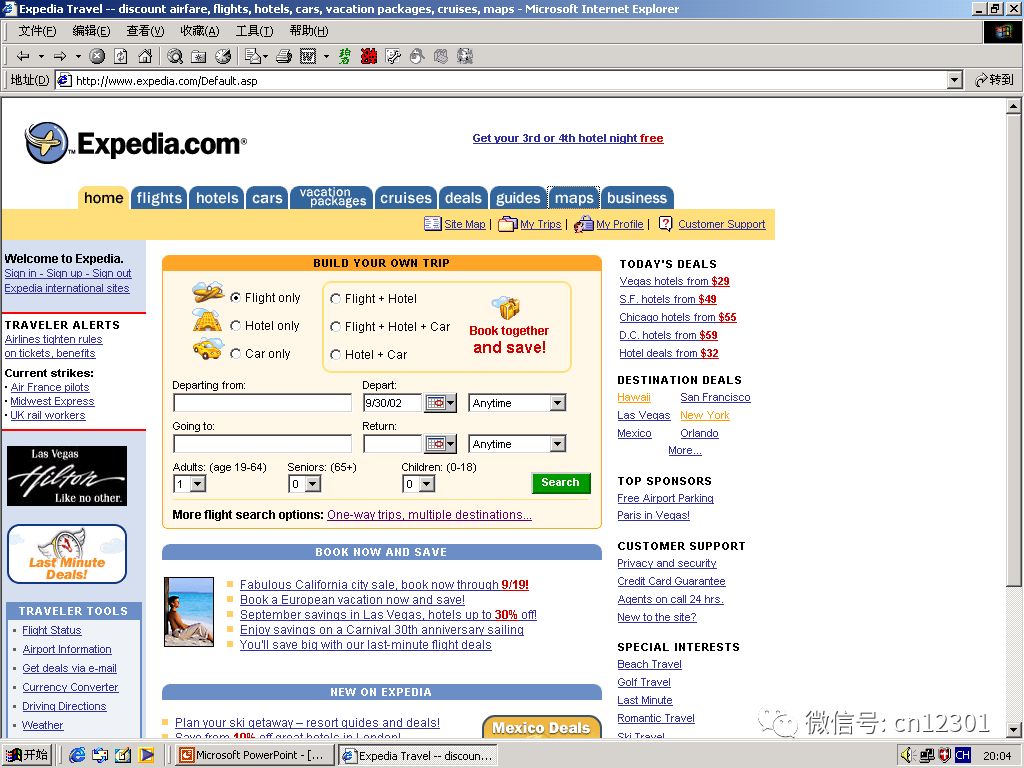Open the Forward button history dropdown arrow
Screen dimensions: 1024x768
[78, 57]
